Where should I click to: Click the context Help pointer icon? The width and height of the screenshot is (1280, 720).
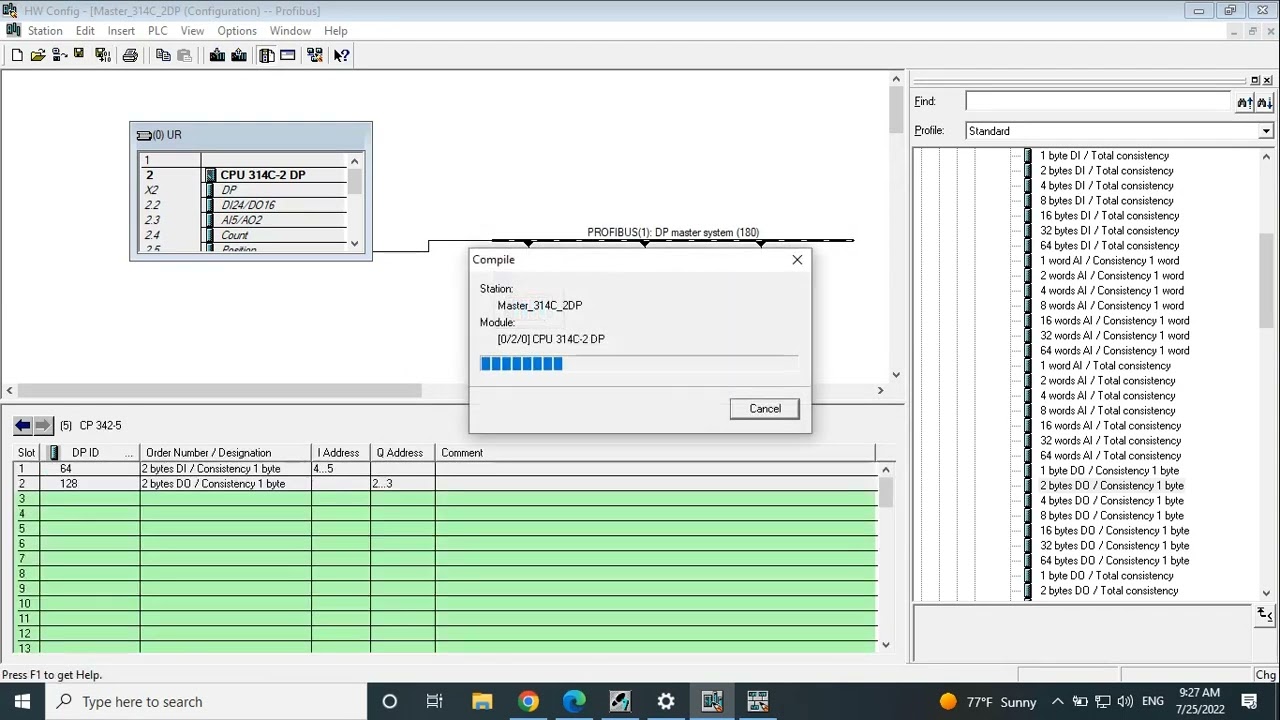342,55
